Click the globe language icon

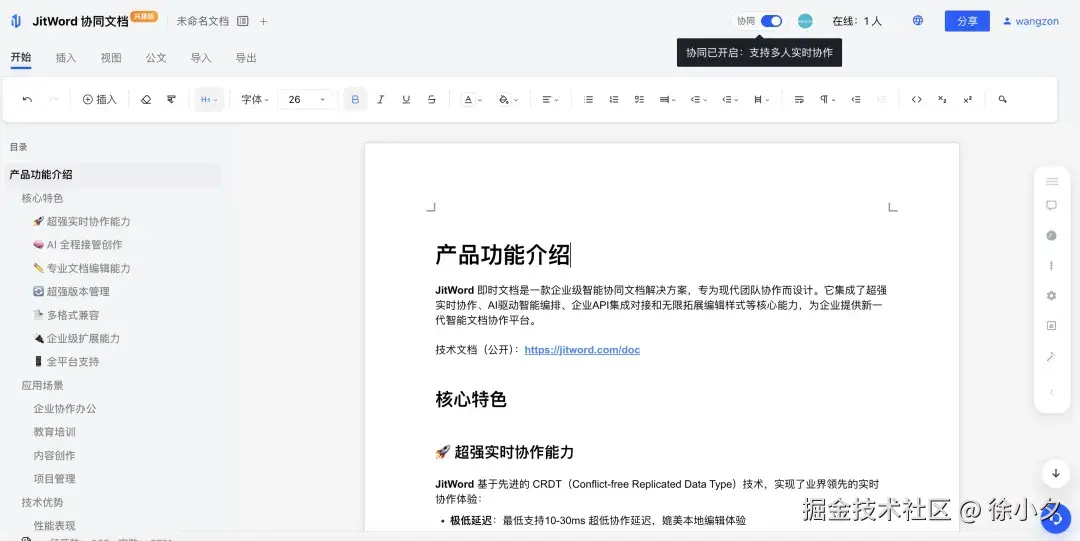917,21
